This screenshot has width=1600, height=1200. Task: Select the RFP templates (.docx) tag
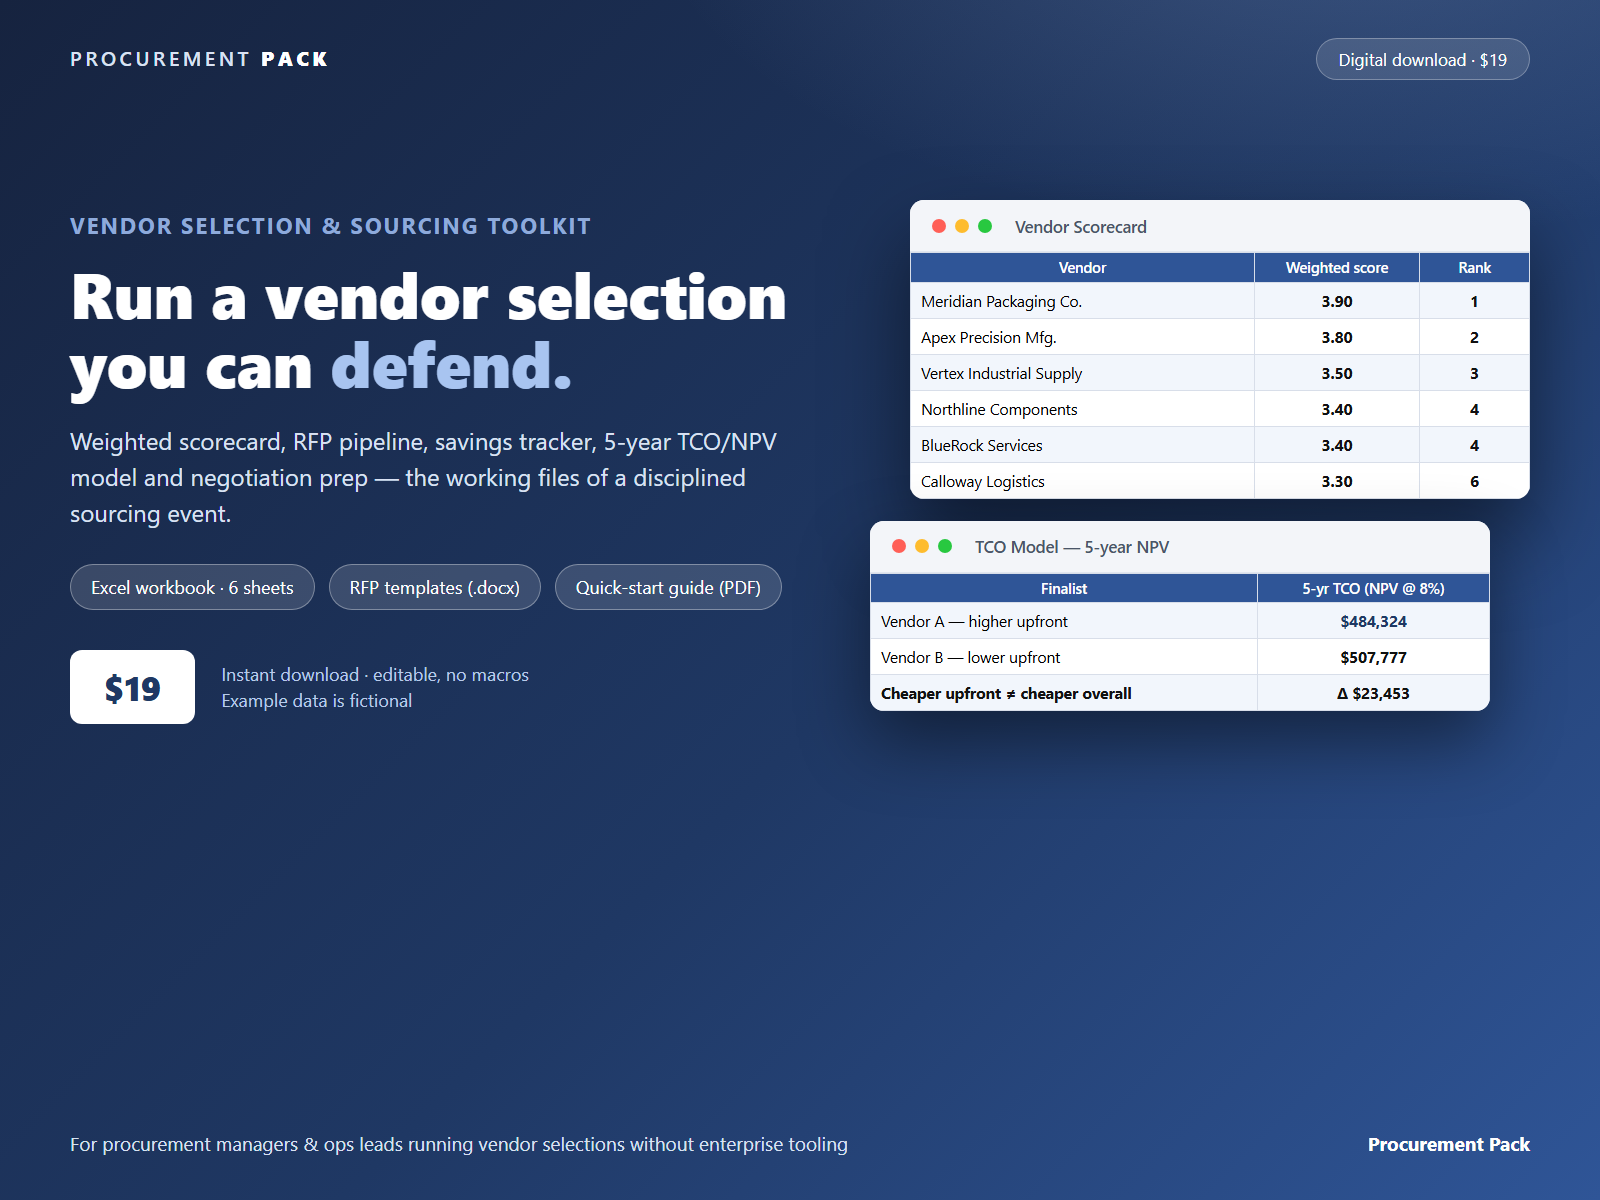pos(435,587)
